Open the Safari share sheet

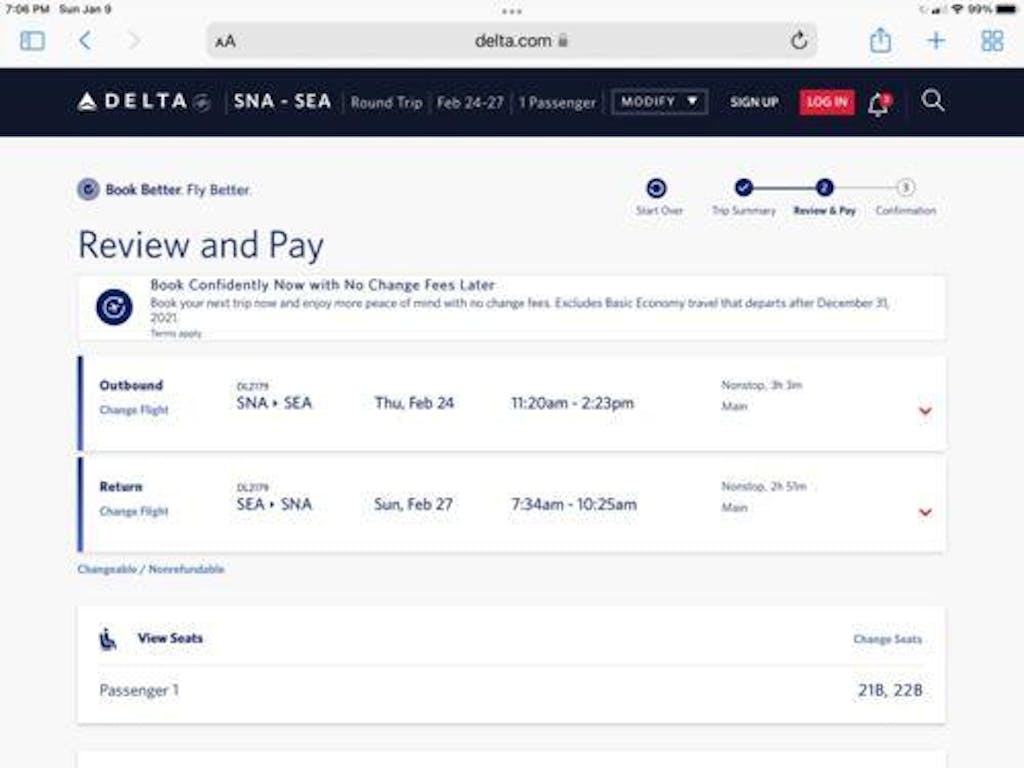point(880,41)
